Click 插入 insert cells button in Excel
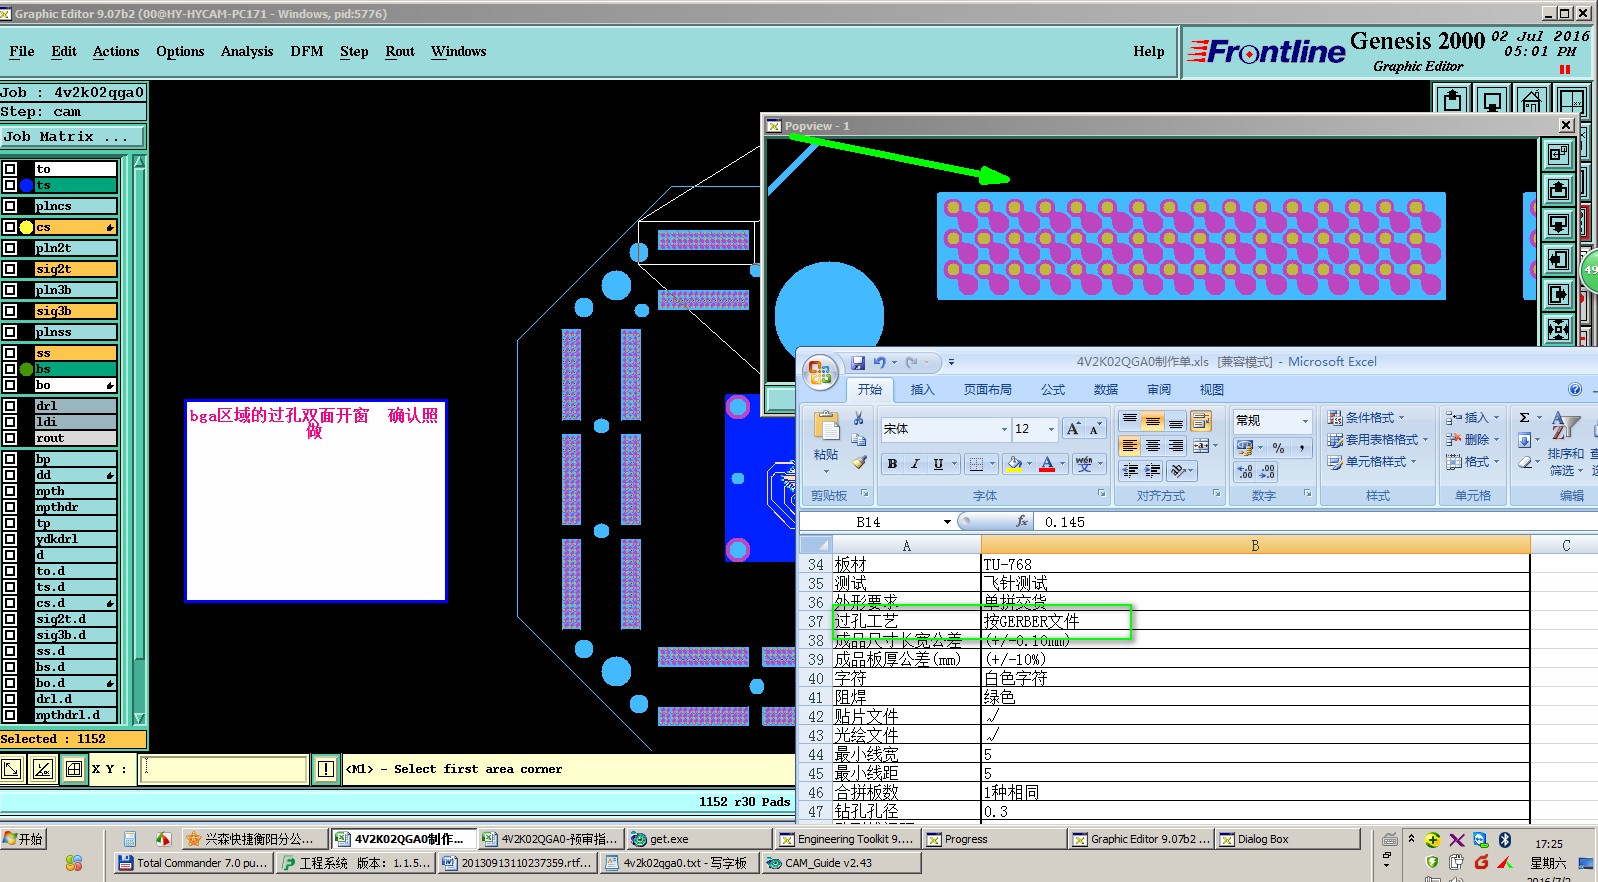This screenshot has height=882, width=1598. point(1472,418)
